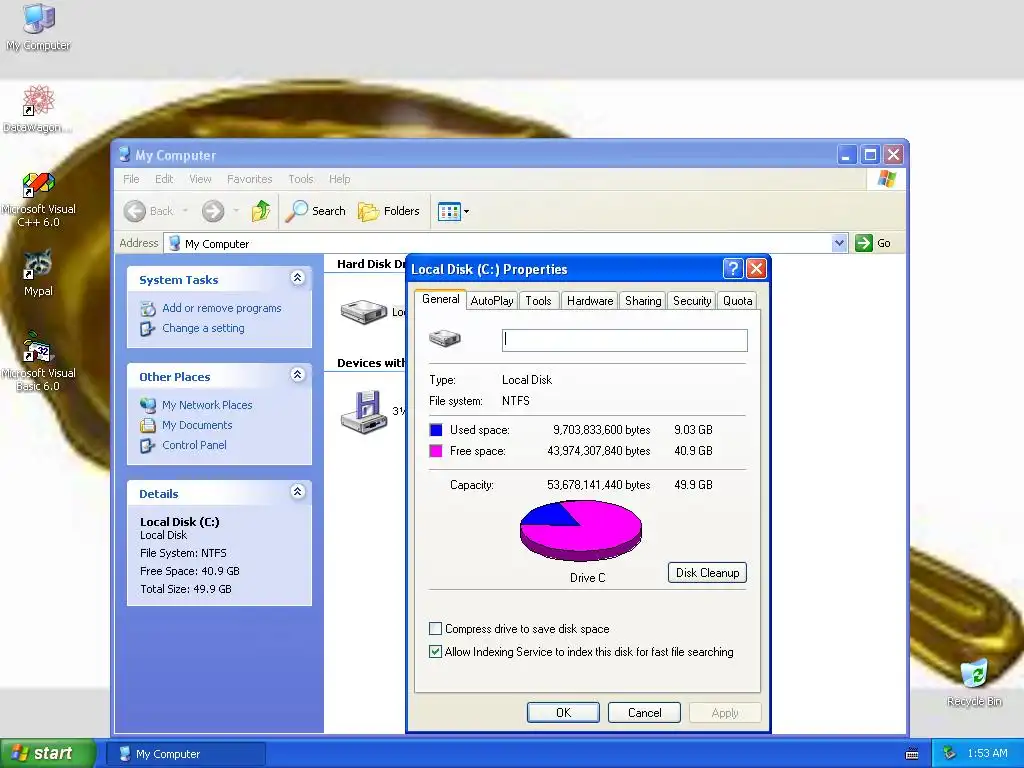
Task: Click the Back arrow in My Computer
Action: pos(135,211)
